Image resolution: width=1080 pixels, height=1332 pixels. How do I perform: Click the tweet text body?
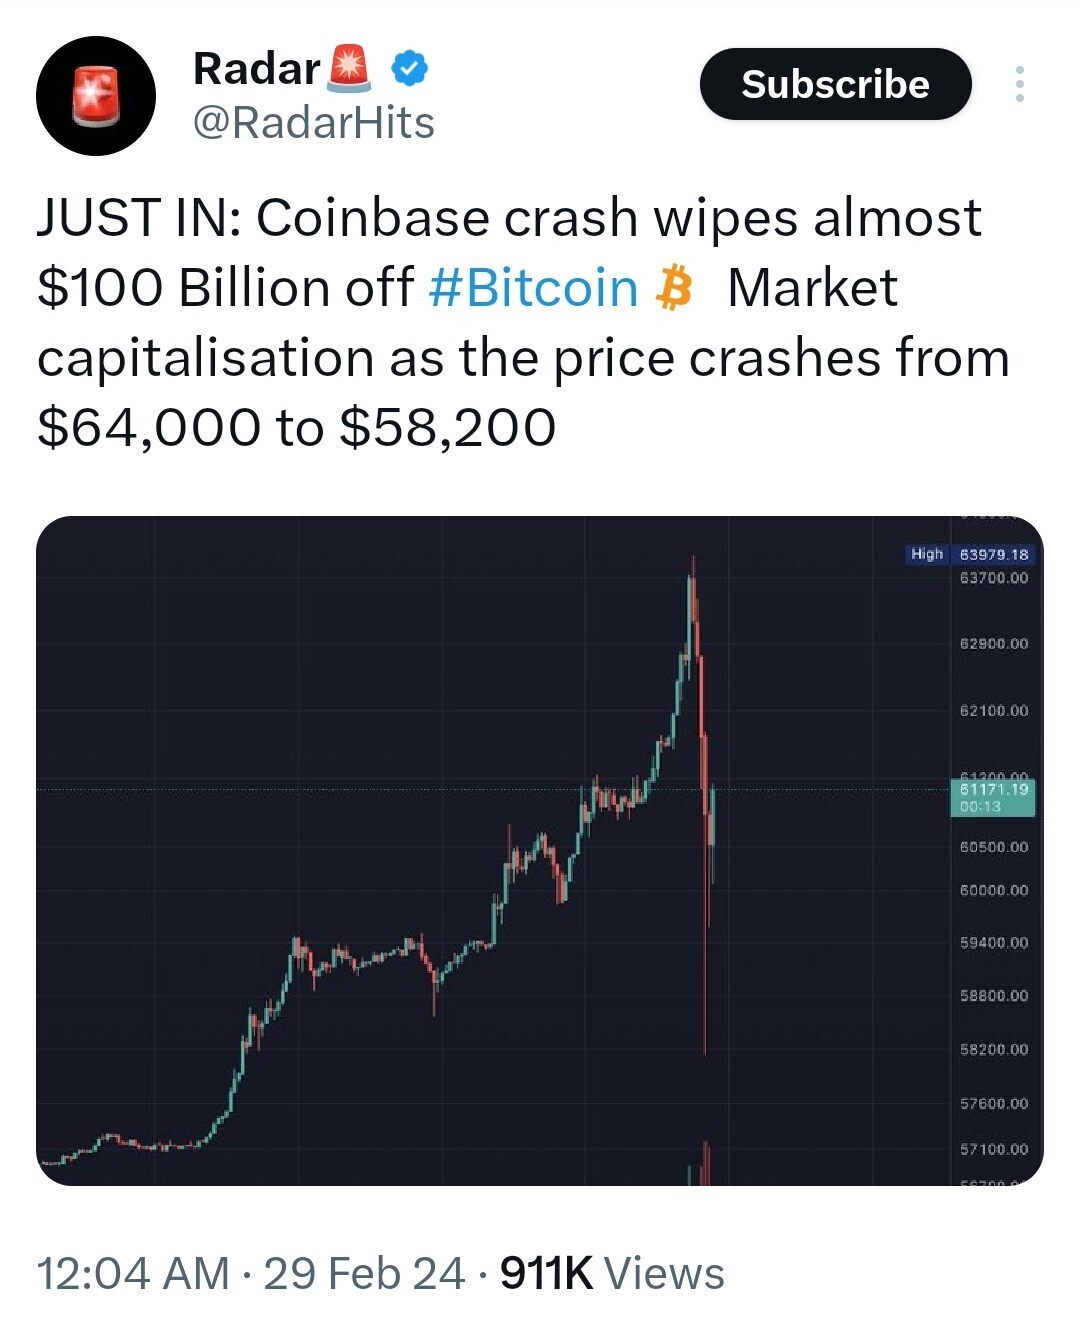[x=523, y=323]
